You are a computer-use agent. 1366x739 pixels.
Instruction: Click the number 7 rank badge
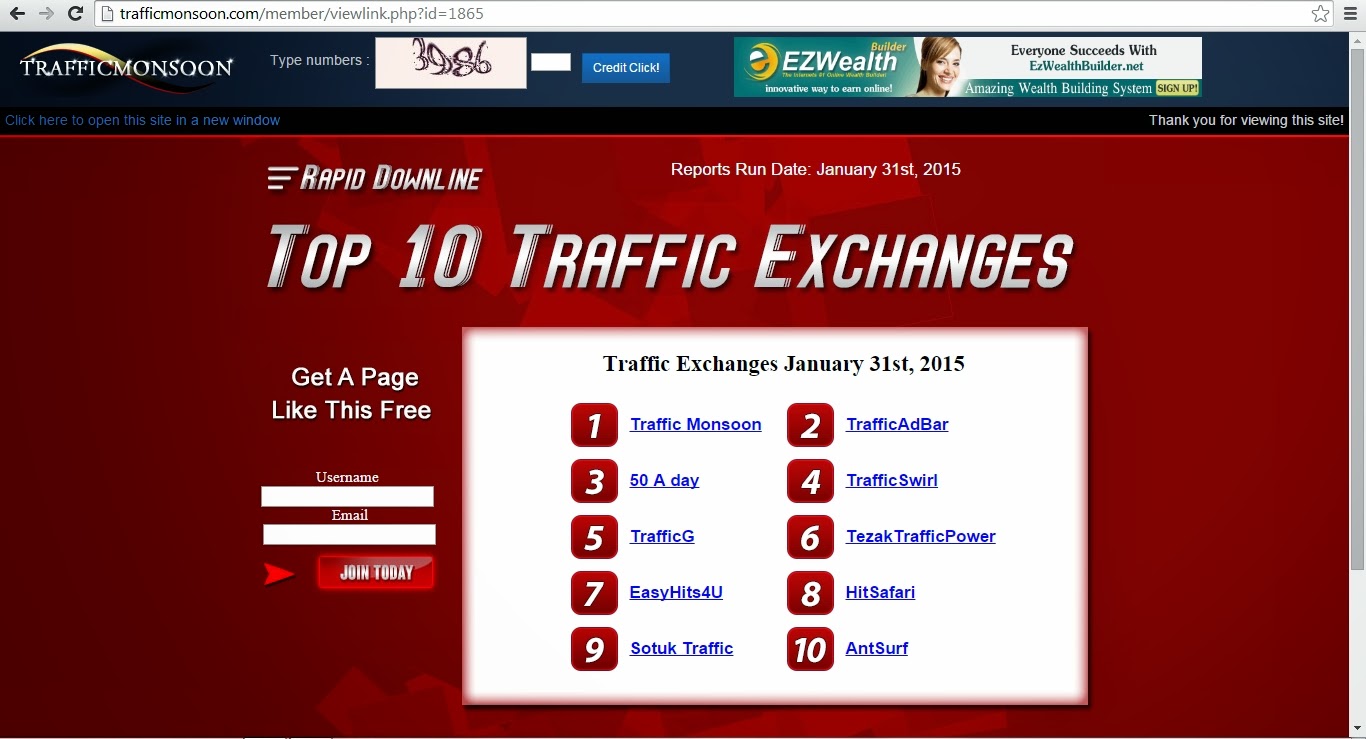[x=594, y=593]
